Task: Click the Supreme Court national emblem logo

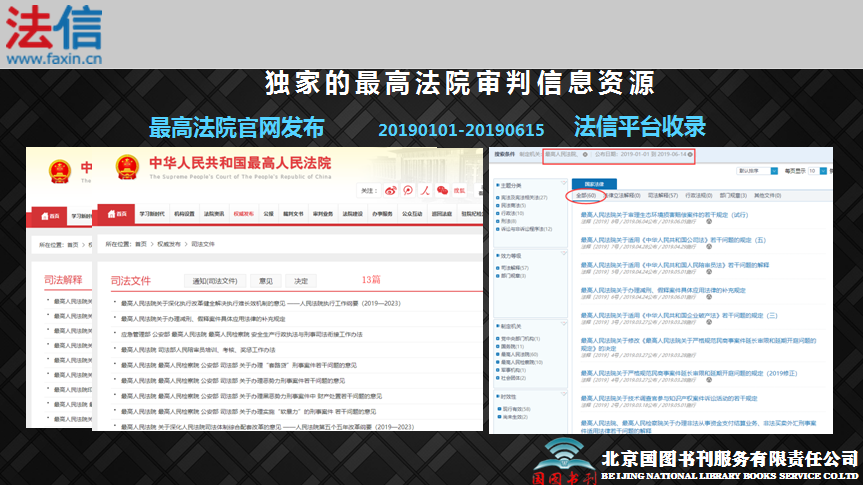Action: click(x=127, y=167)
